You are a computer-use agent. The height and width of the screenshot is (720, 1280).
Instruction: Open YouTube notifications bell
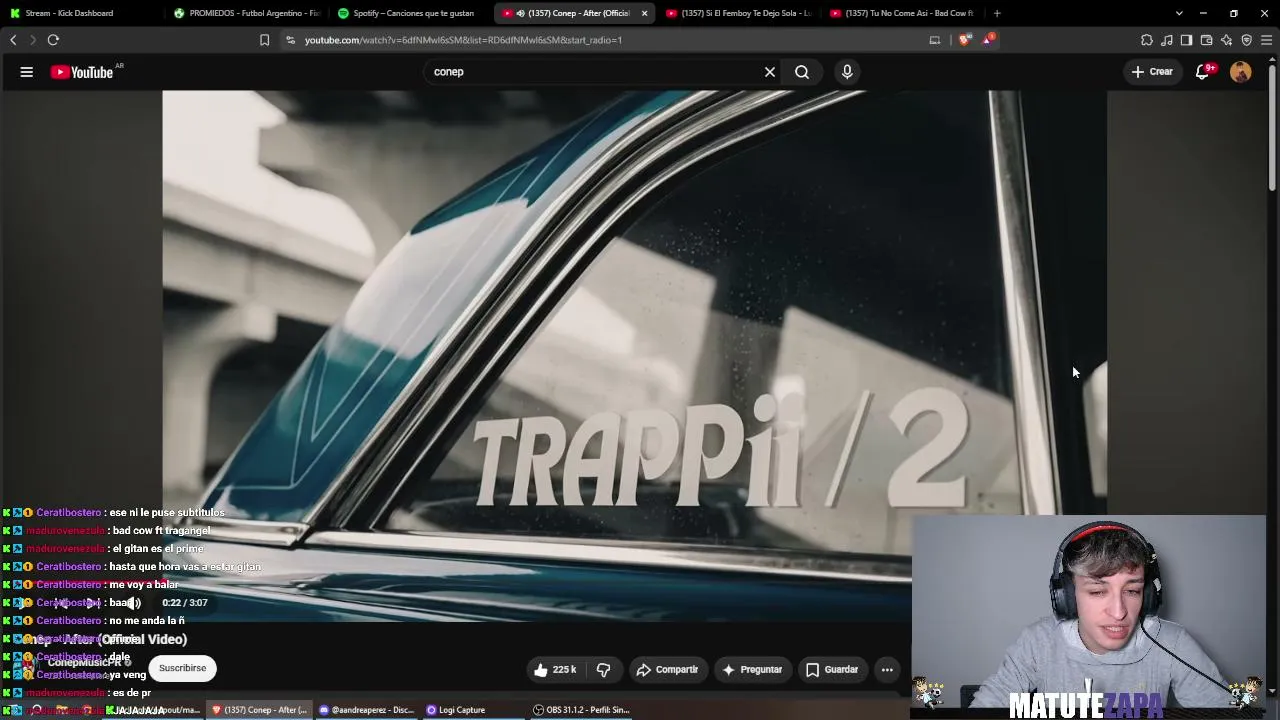1203,72
